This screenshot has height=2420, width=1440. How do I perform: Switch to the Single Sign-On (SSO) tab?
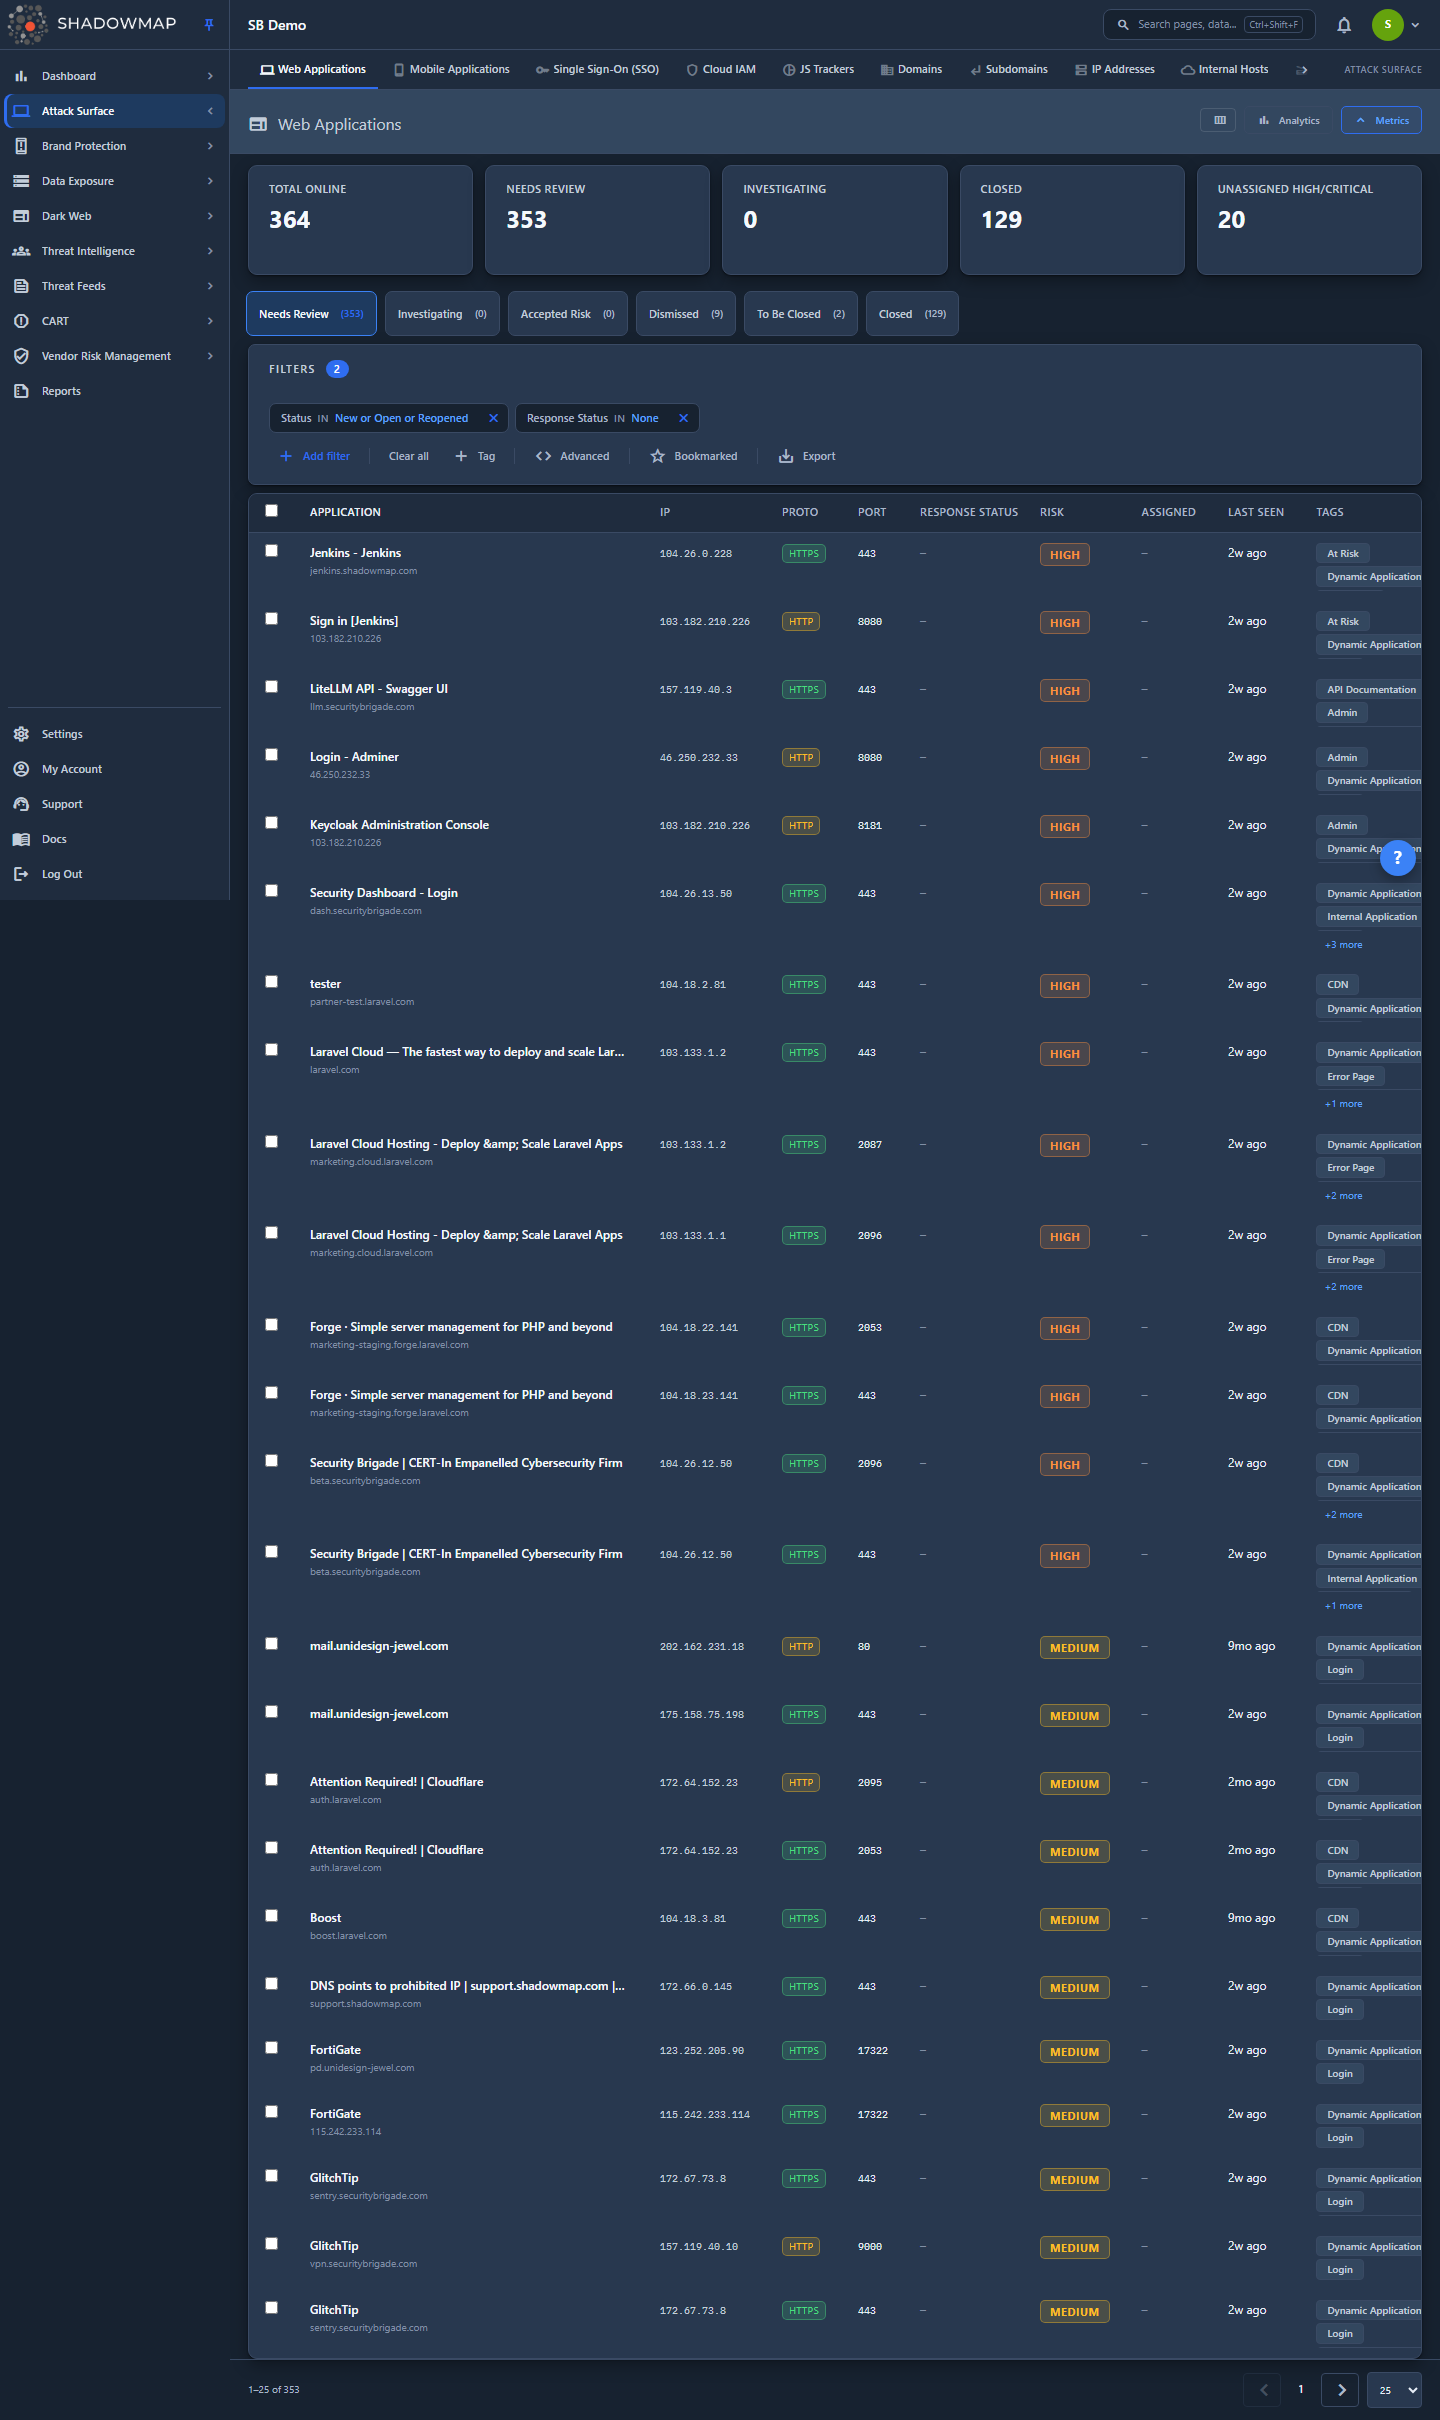tap(598, 70)
